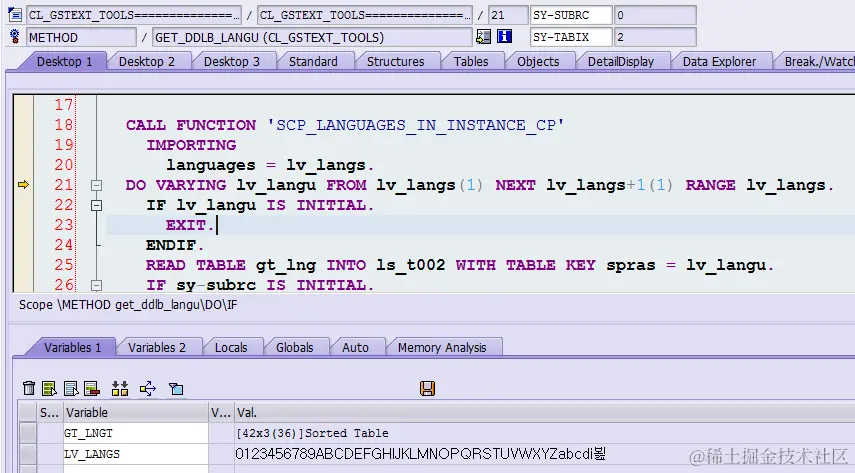Click the SY-SUBRC value field showing 0

click(x=655, y=15)
